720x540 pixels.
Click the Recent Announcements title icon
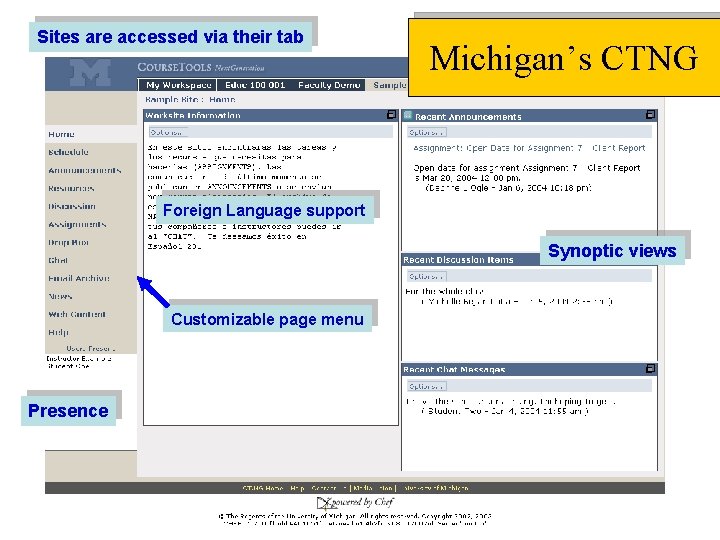[x=408, y=116]
